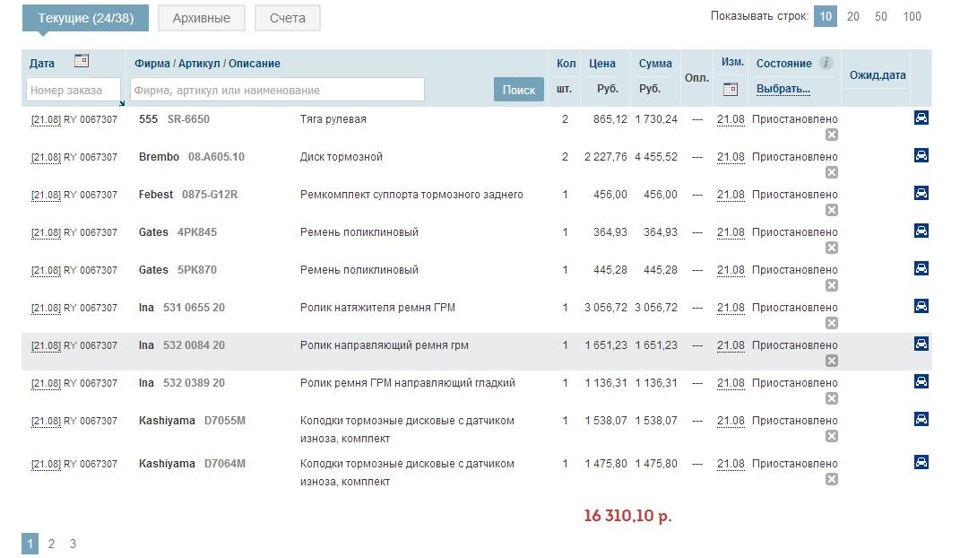Click the car icon for Brembo 08.A605.10 row
This screenshot has height=558, width=960.
coord(921,155)
